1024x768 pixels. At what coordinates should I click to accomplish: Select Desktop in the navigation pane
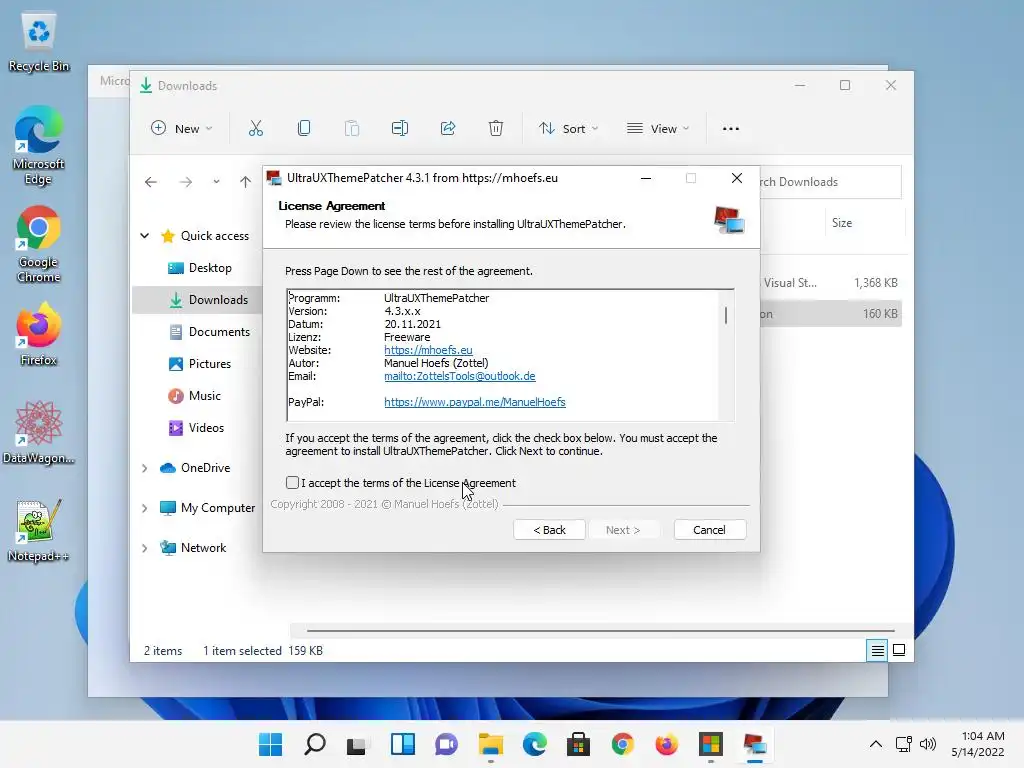[x=199, y=268]
